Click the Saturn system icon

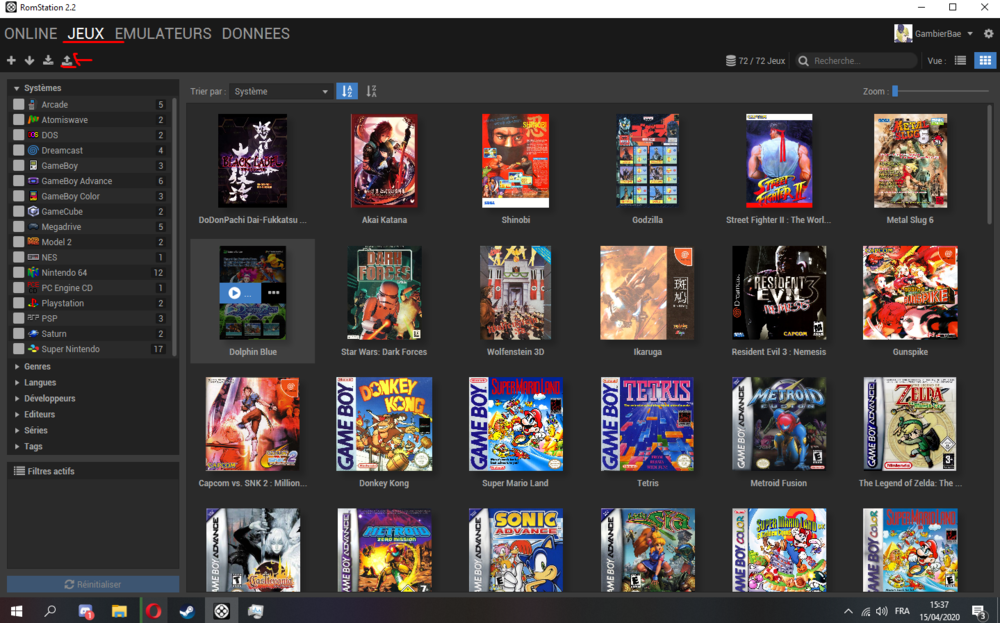point(33,333)
